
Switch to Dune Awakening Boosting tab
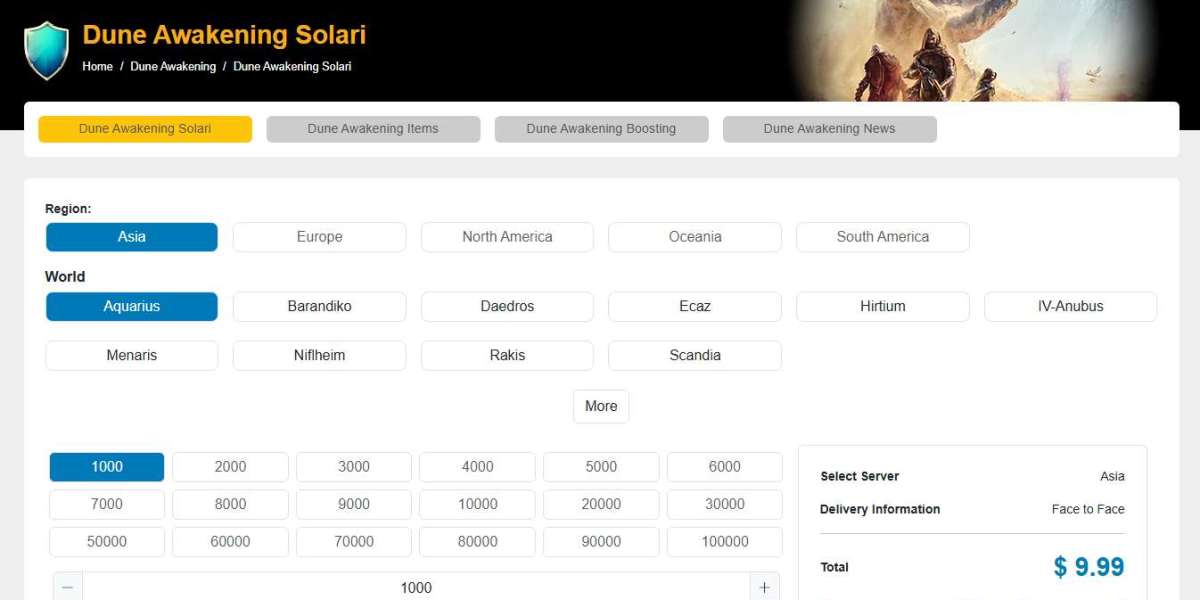(x=601, y=129)
